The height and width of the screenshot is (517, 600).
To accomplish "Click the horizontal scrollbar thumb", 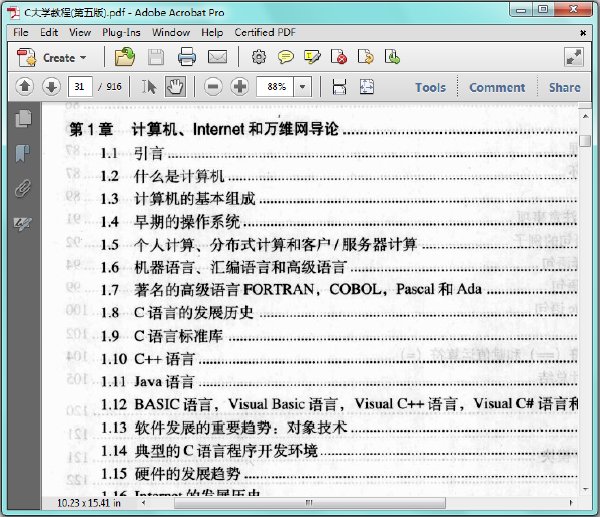I will [x=310, y=502].
